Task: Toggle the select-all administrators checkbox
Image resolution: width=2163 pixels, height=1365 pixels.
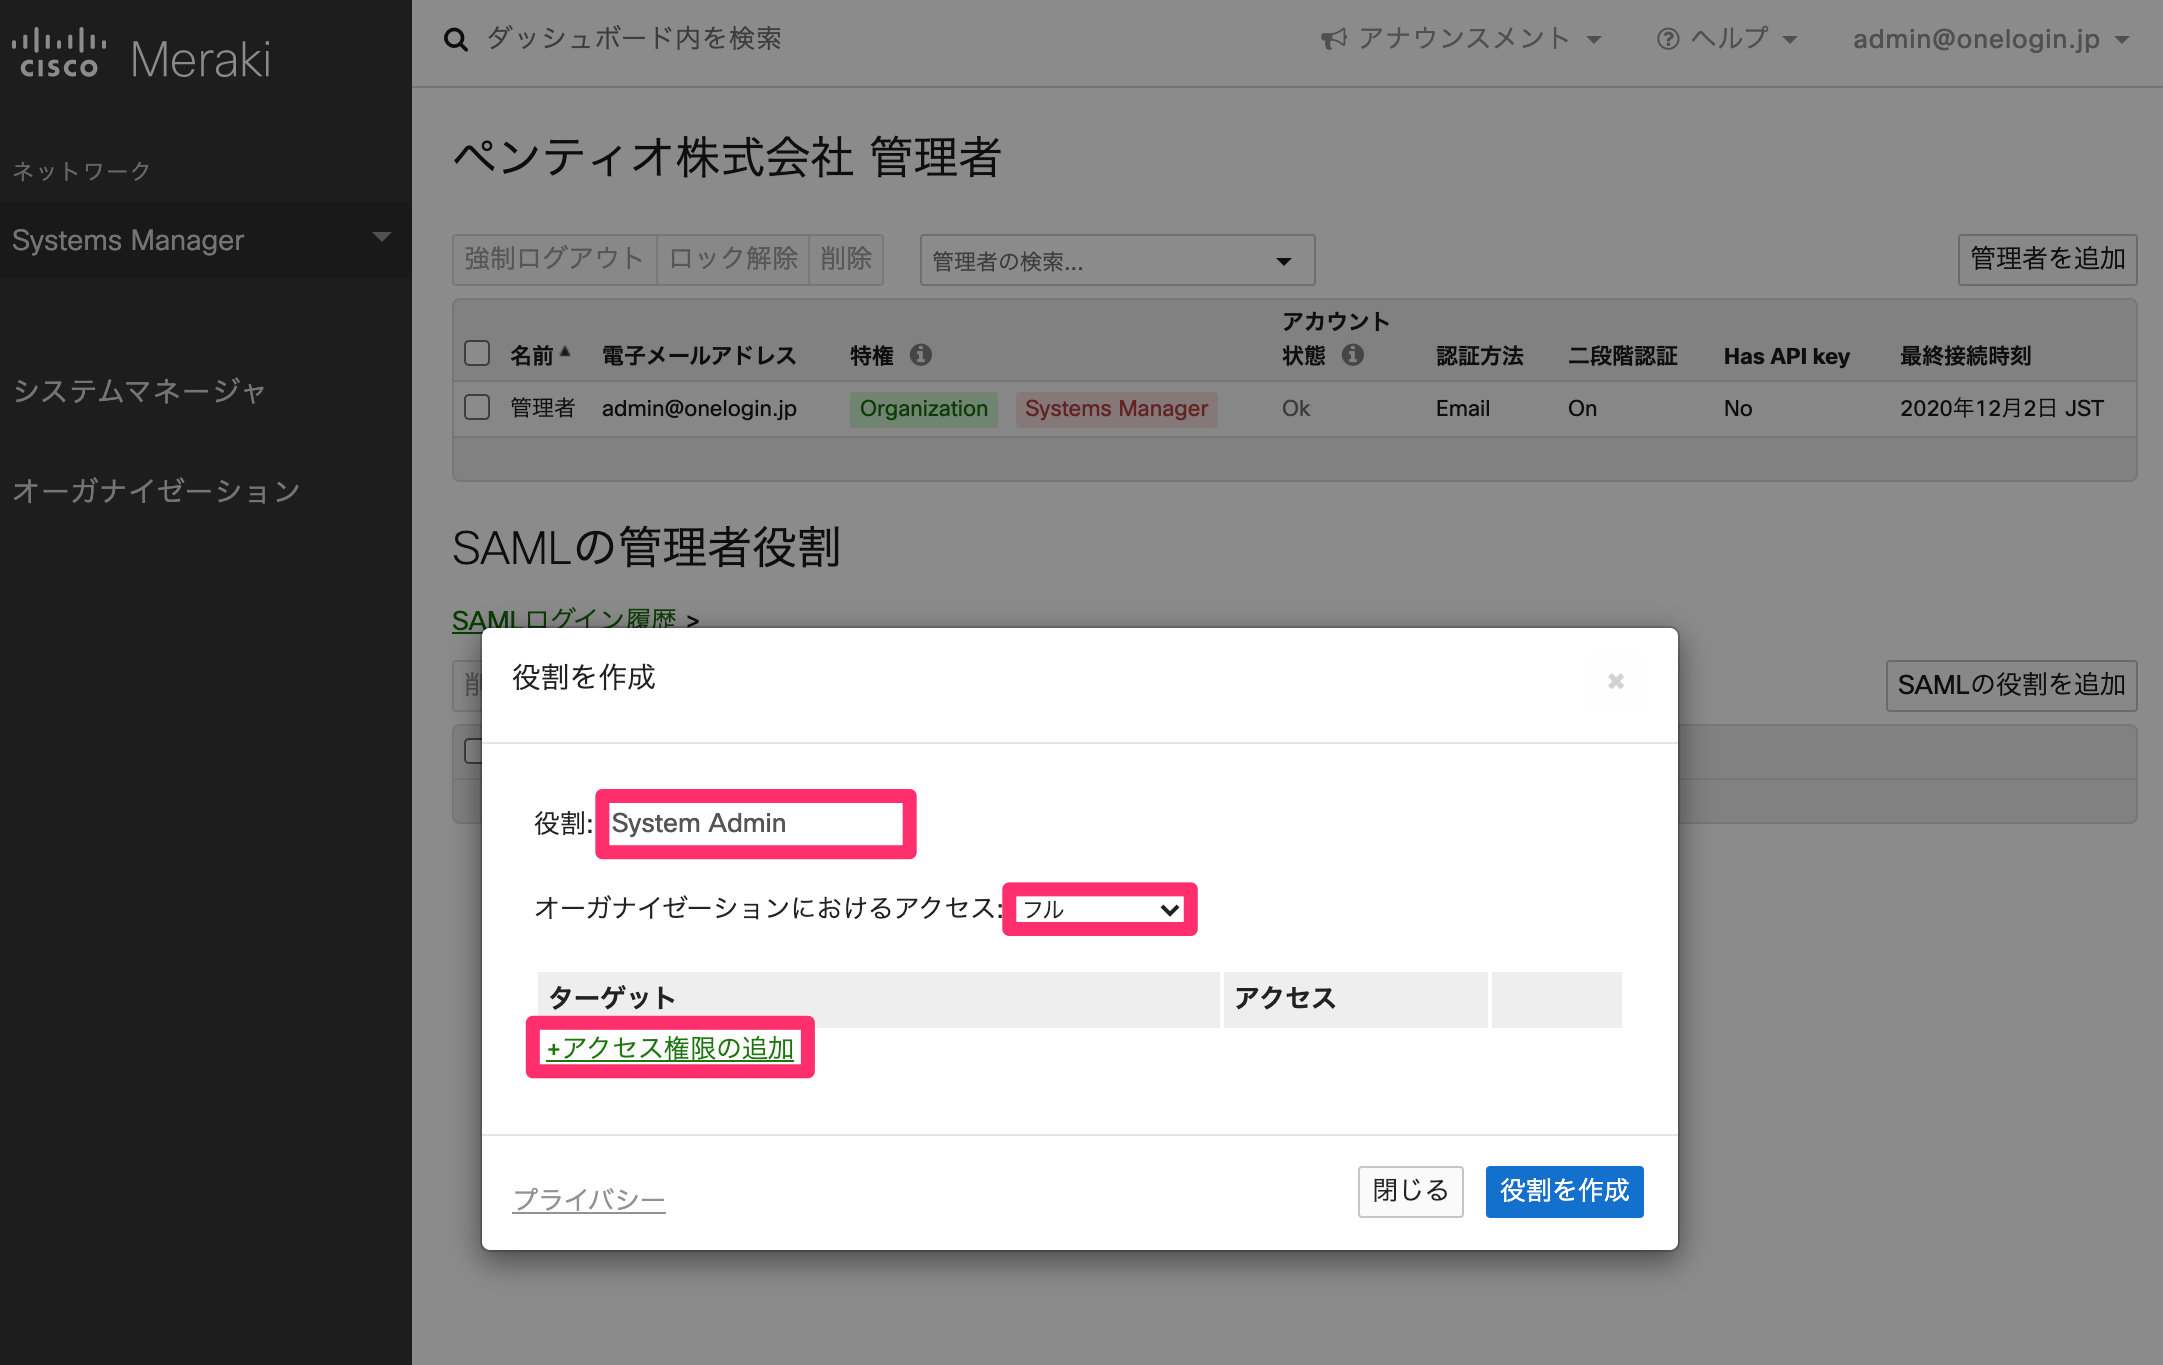Action: pos(477,353)
